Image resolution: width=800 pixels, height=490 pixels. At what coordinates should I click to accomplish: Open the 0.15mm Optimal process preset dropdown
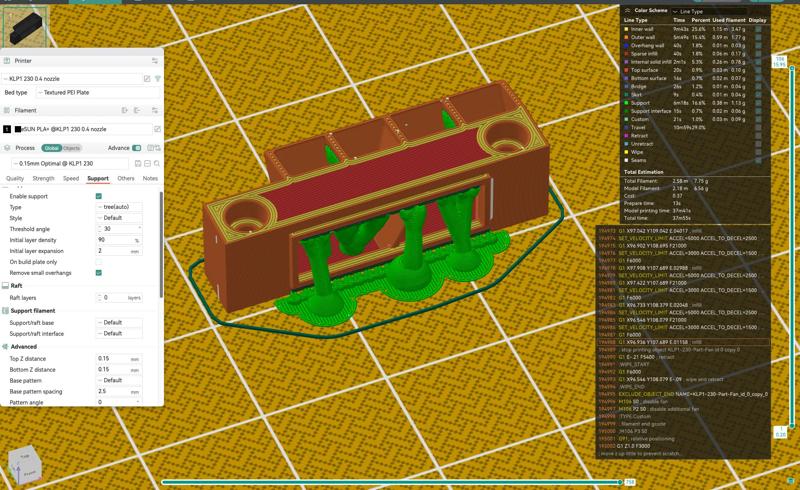pos(70,163)
